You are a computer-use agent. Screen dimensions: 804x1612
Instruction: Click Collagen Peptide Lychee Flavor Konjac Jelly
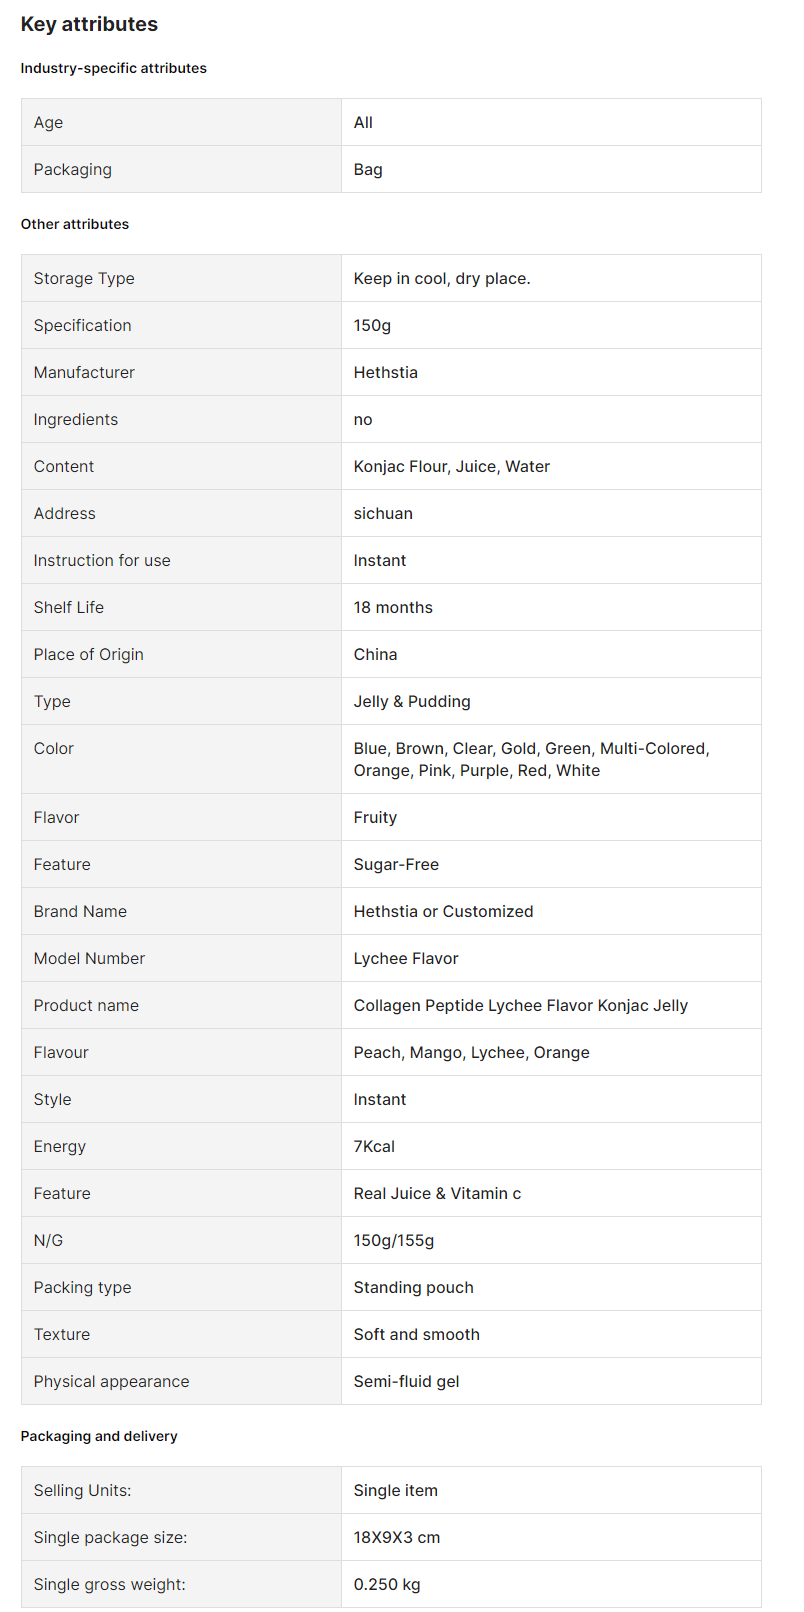tap(521, 1006)
